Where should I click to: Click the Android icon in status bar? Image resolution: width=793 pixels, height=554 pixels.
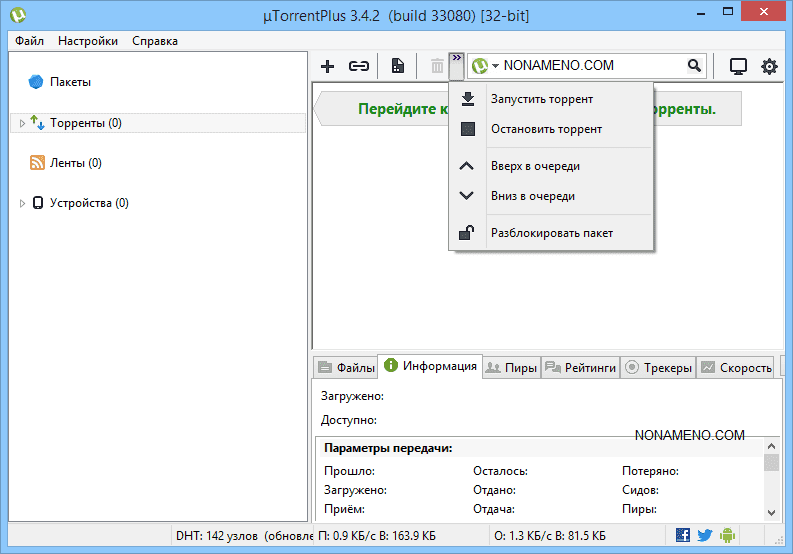point(727,535)
